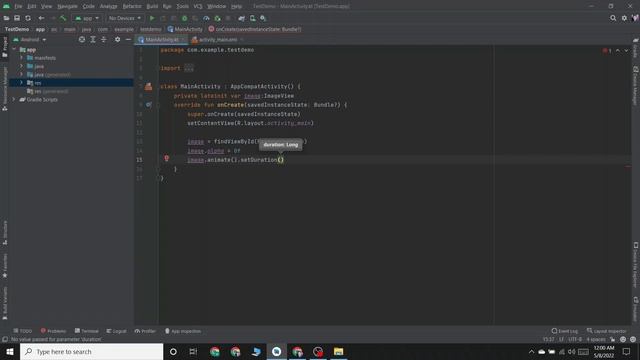Click the error indicator at editor top right

[x=607, y=50]
